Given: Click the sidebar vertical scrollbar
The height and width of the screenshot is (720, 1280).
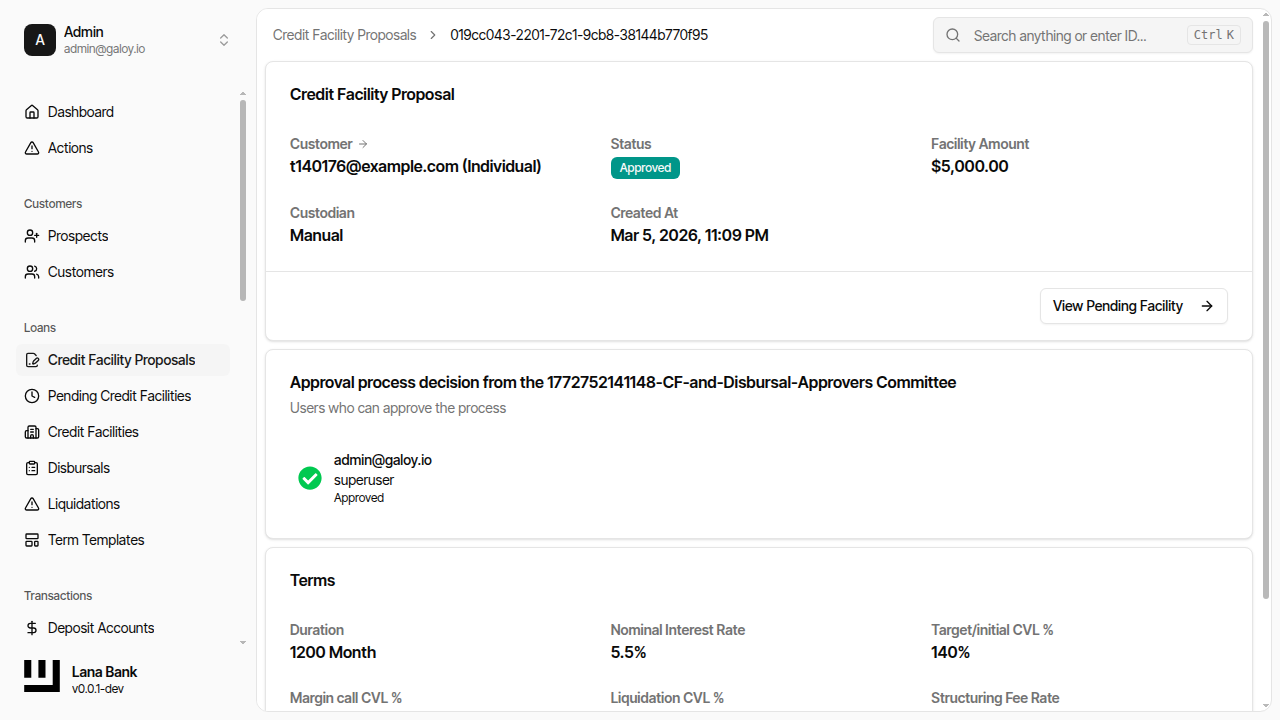Looking at the screenshot, I should pos(242,200).
